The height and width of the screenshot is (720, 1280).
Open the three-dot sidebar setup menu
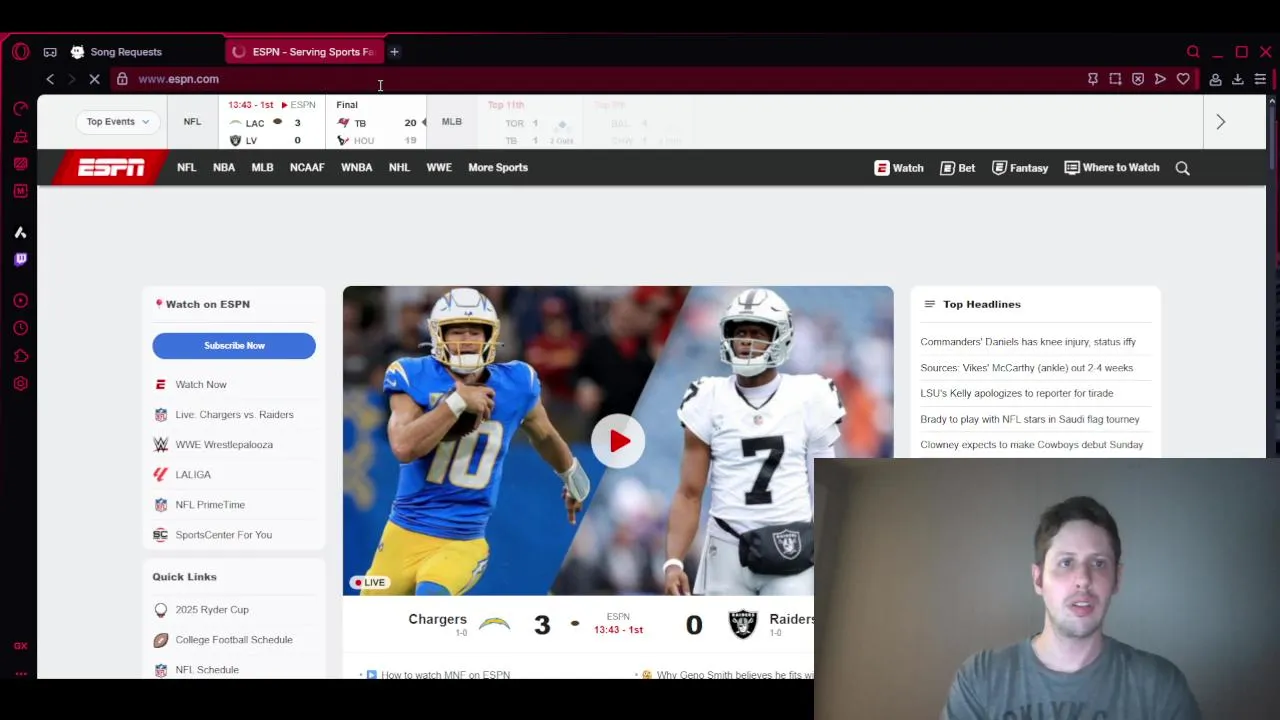(20, 674)
